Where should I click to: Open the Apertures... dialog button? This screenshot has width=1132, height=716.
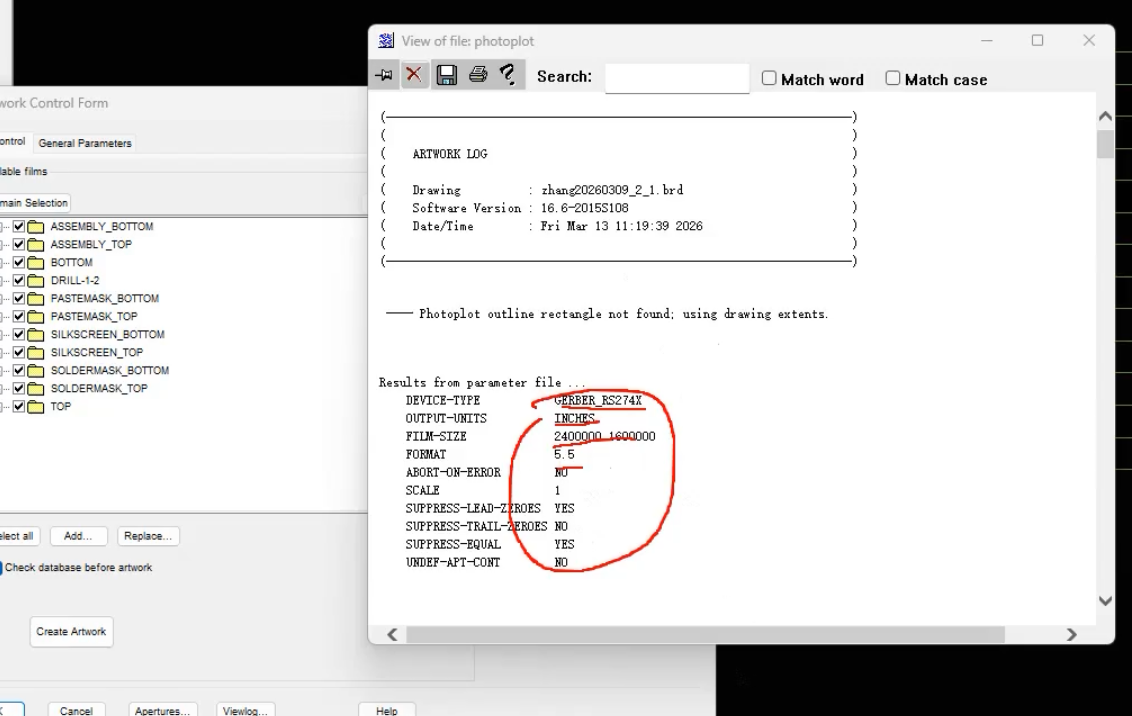(162, 710)
